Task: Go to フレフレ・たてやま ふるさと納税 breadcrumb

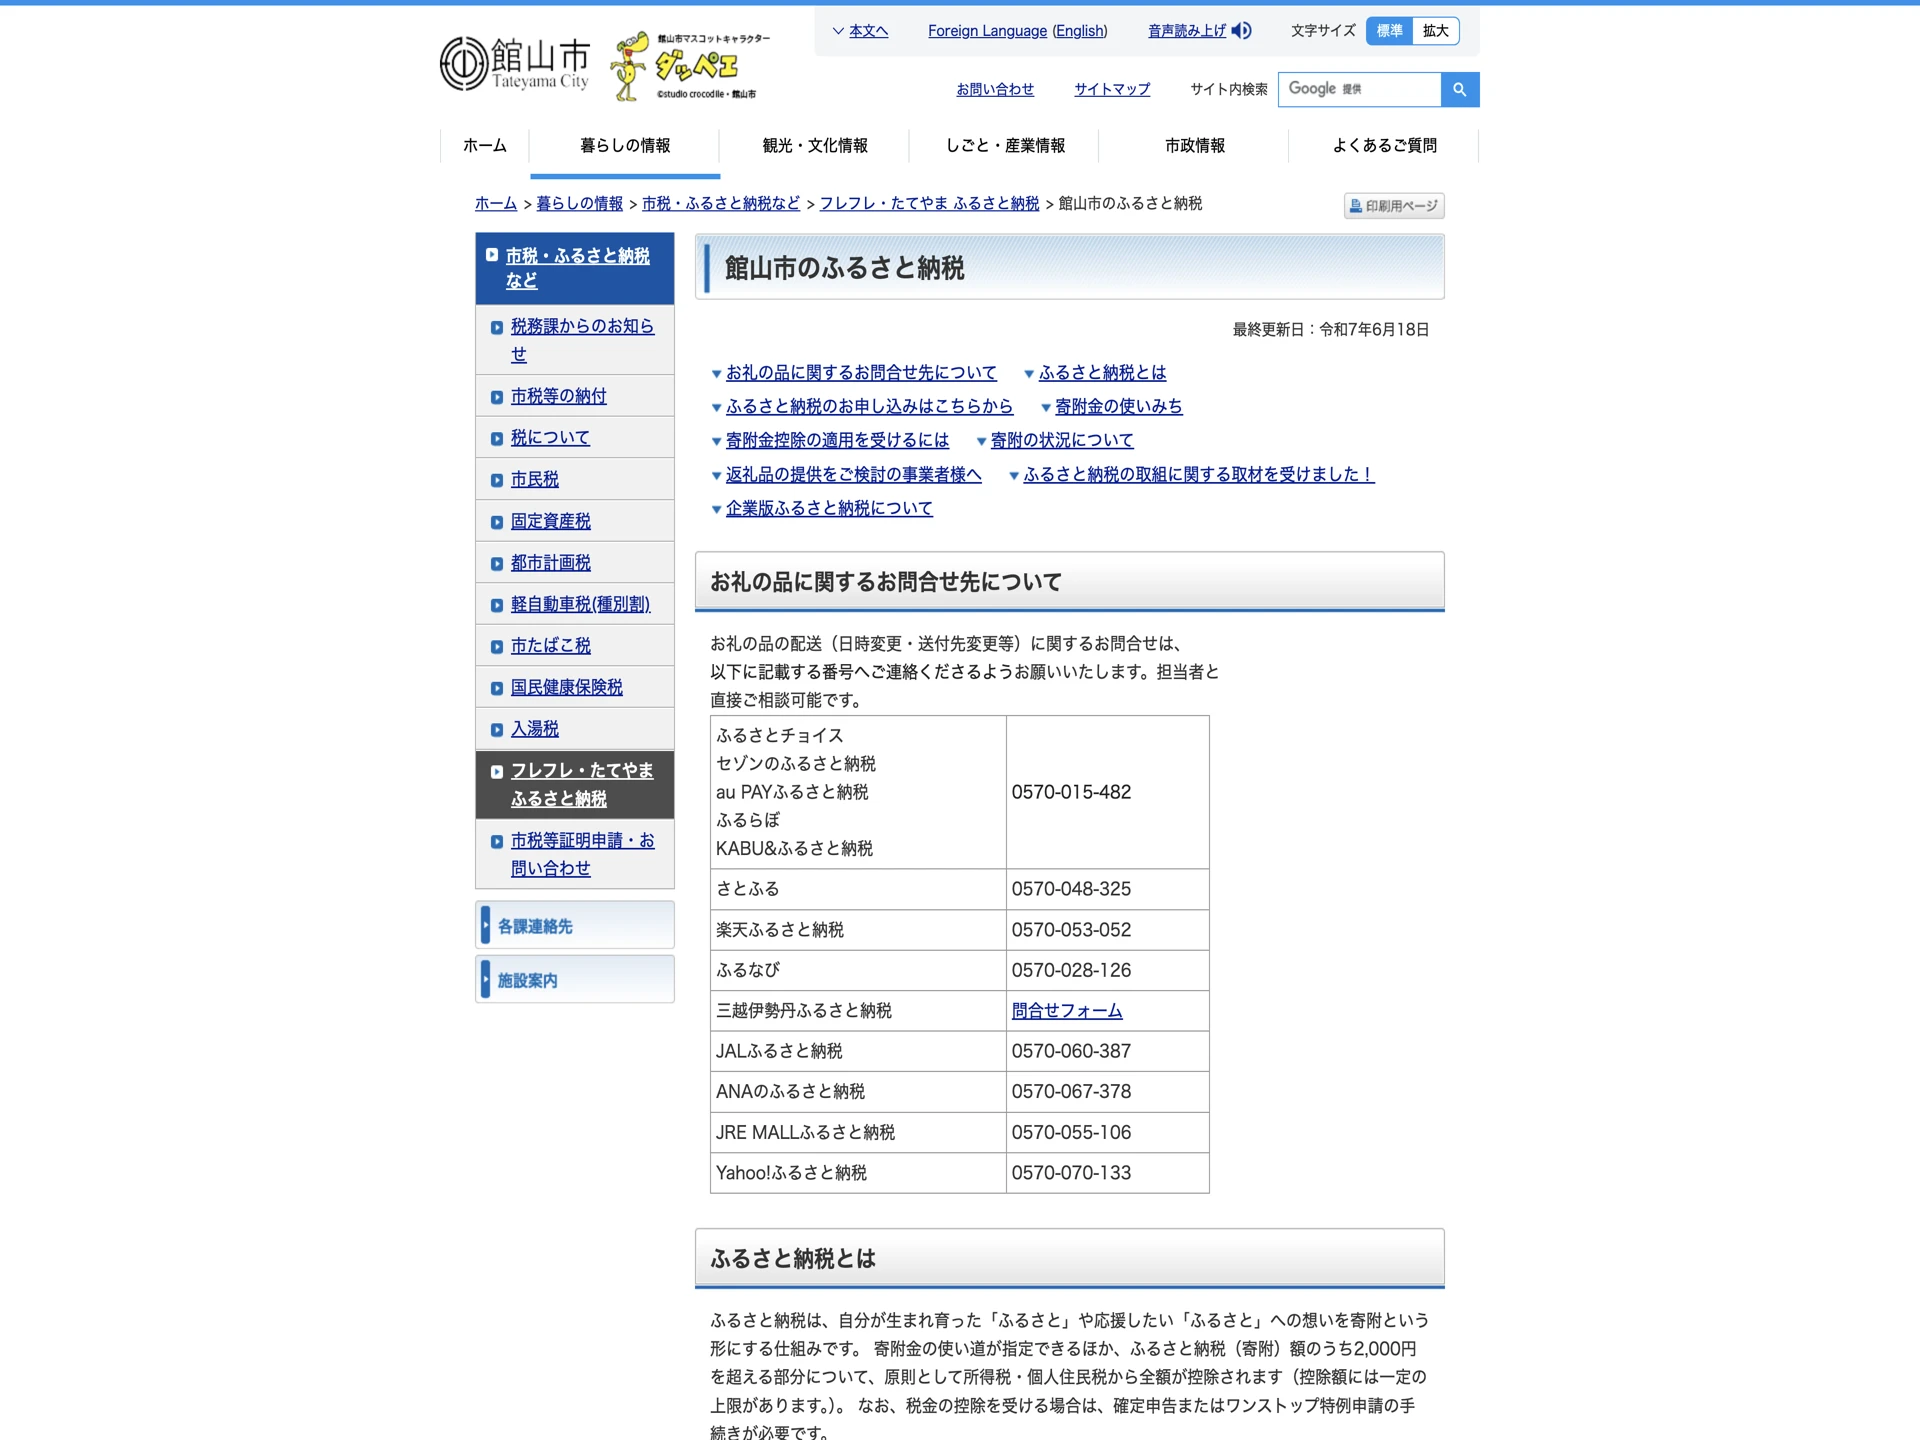Action: coord(929,203)
